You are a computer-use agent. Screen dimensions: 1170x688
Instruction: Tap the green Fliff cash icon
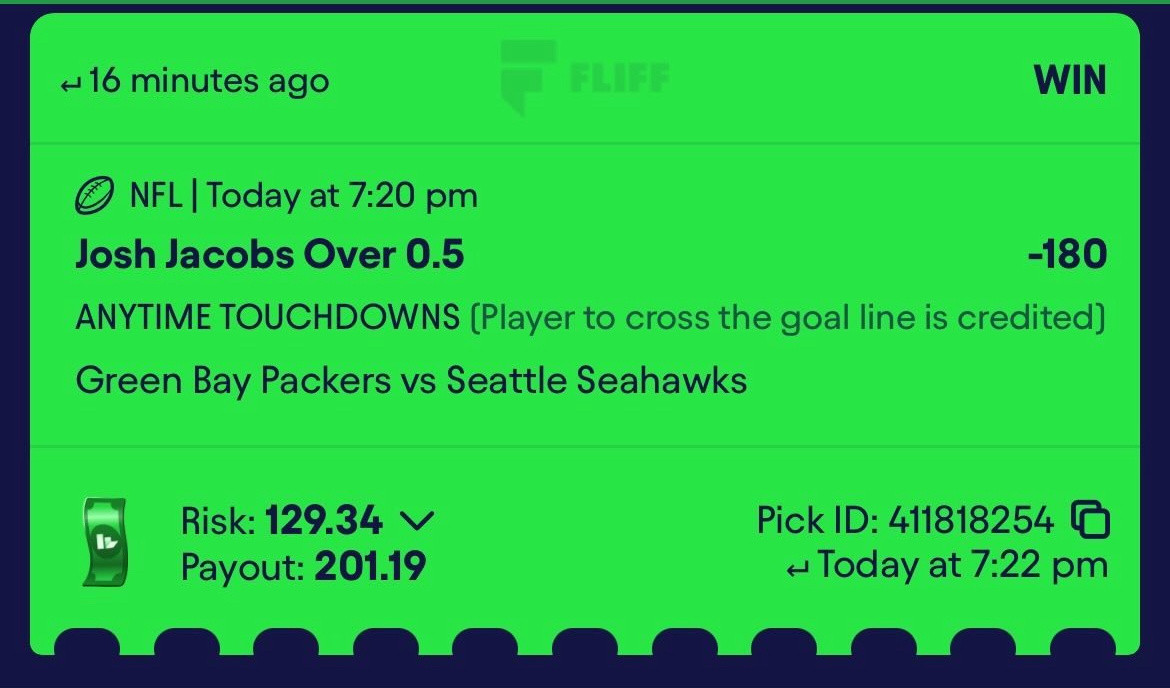104,542
